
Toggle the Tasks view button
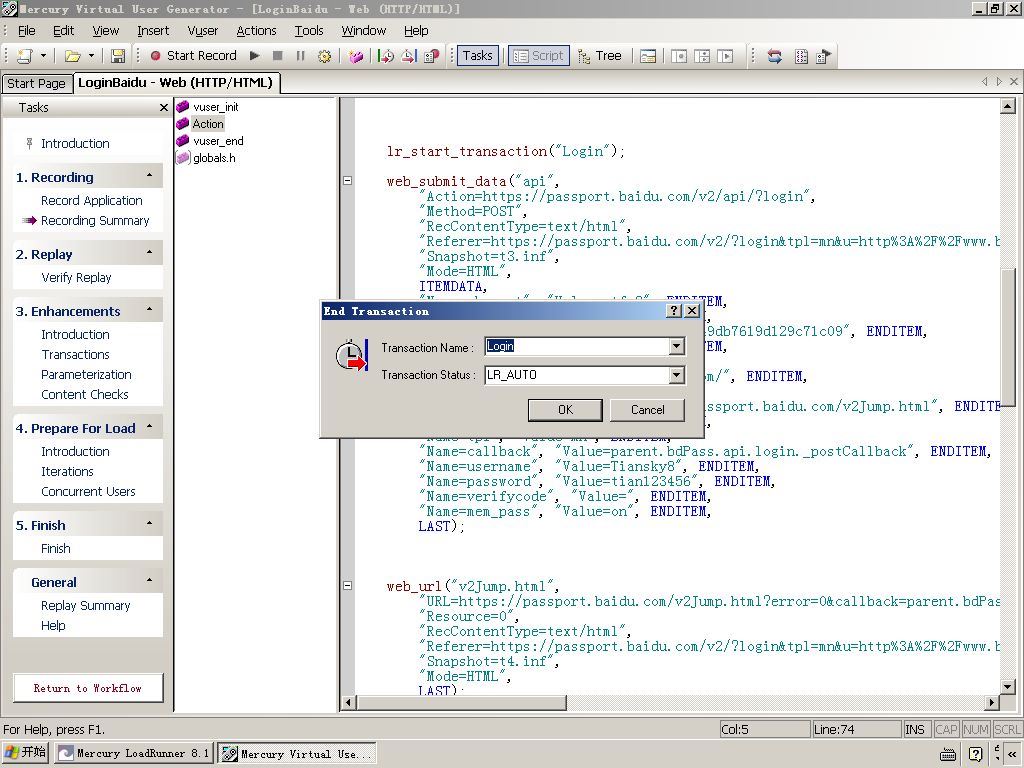477,56
